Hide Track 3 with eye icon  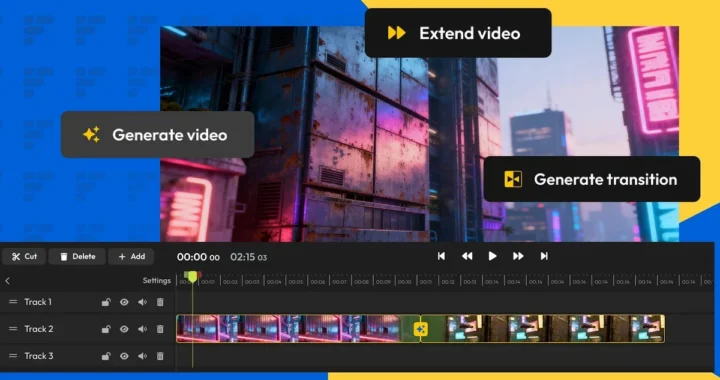click(x=124, y=356)
